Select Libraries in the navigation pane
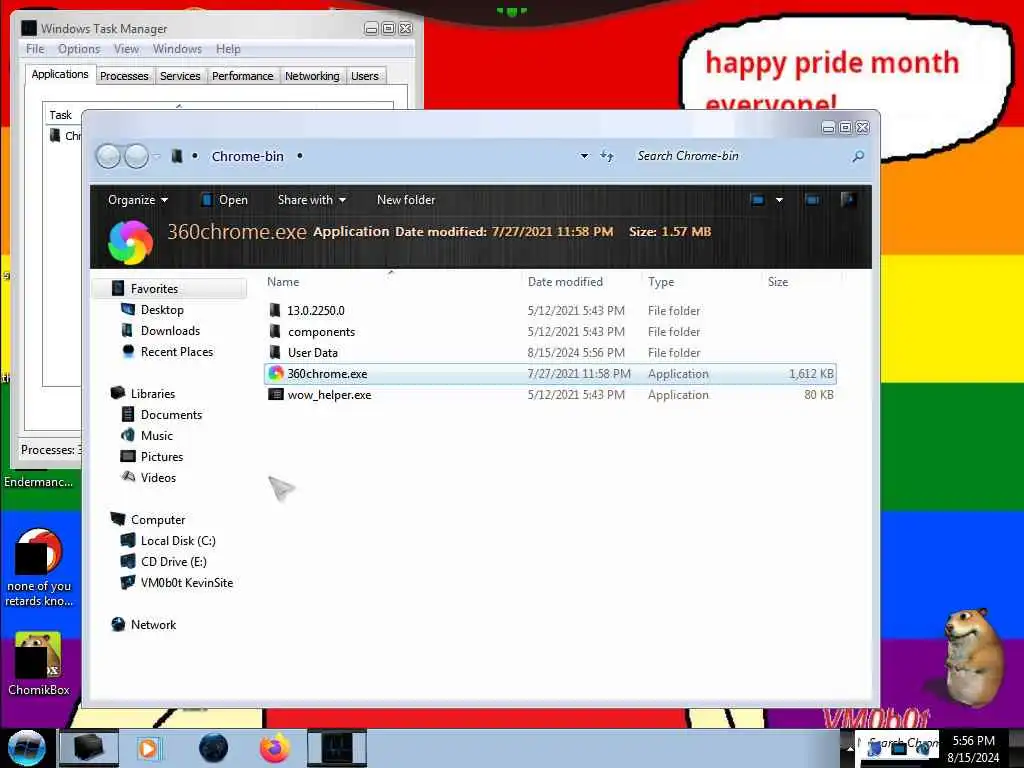Screen dimensions: 1024x768 tap(153, 393)
